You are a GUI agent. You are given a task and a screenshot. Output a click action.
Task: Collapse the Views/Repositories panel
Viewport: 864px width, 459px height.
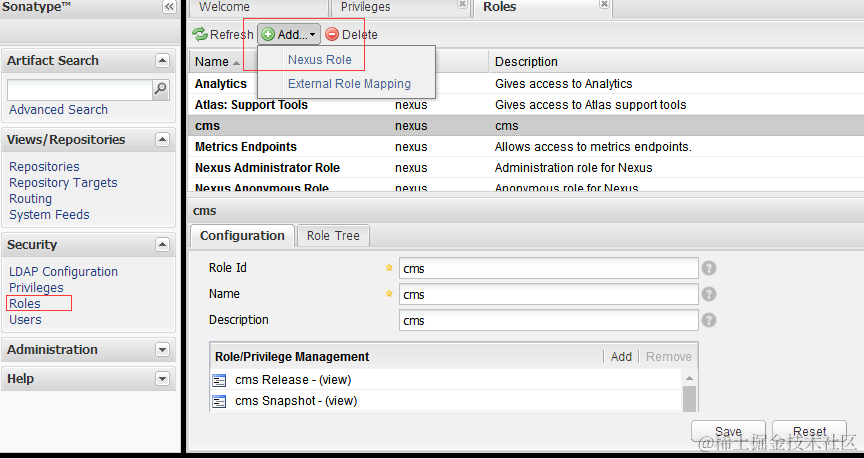click(x=162, y=139)
